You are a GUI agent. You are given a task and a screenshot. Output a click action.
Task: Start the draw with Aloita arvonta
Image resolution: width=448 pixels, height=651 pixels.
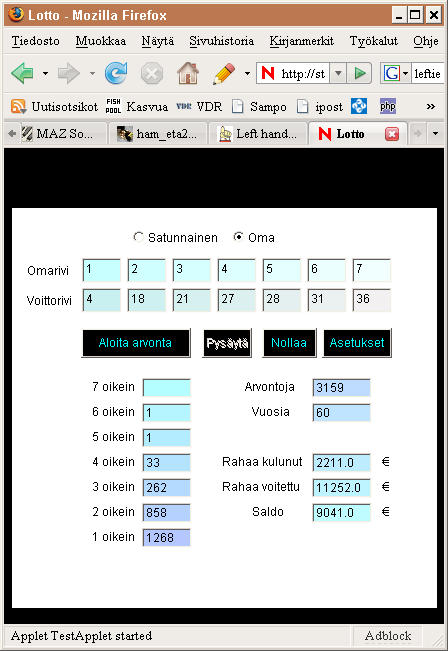pos(136,343)
